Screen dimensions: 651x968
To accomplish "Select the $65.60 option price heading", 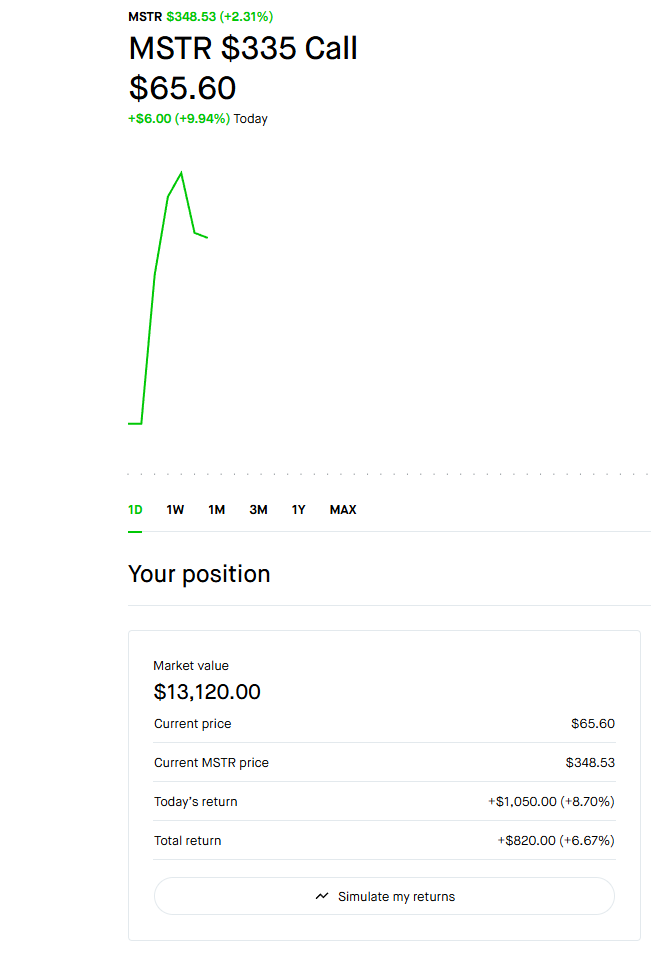I will click(183, 88).
